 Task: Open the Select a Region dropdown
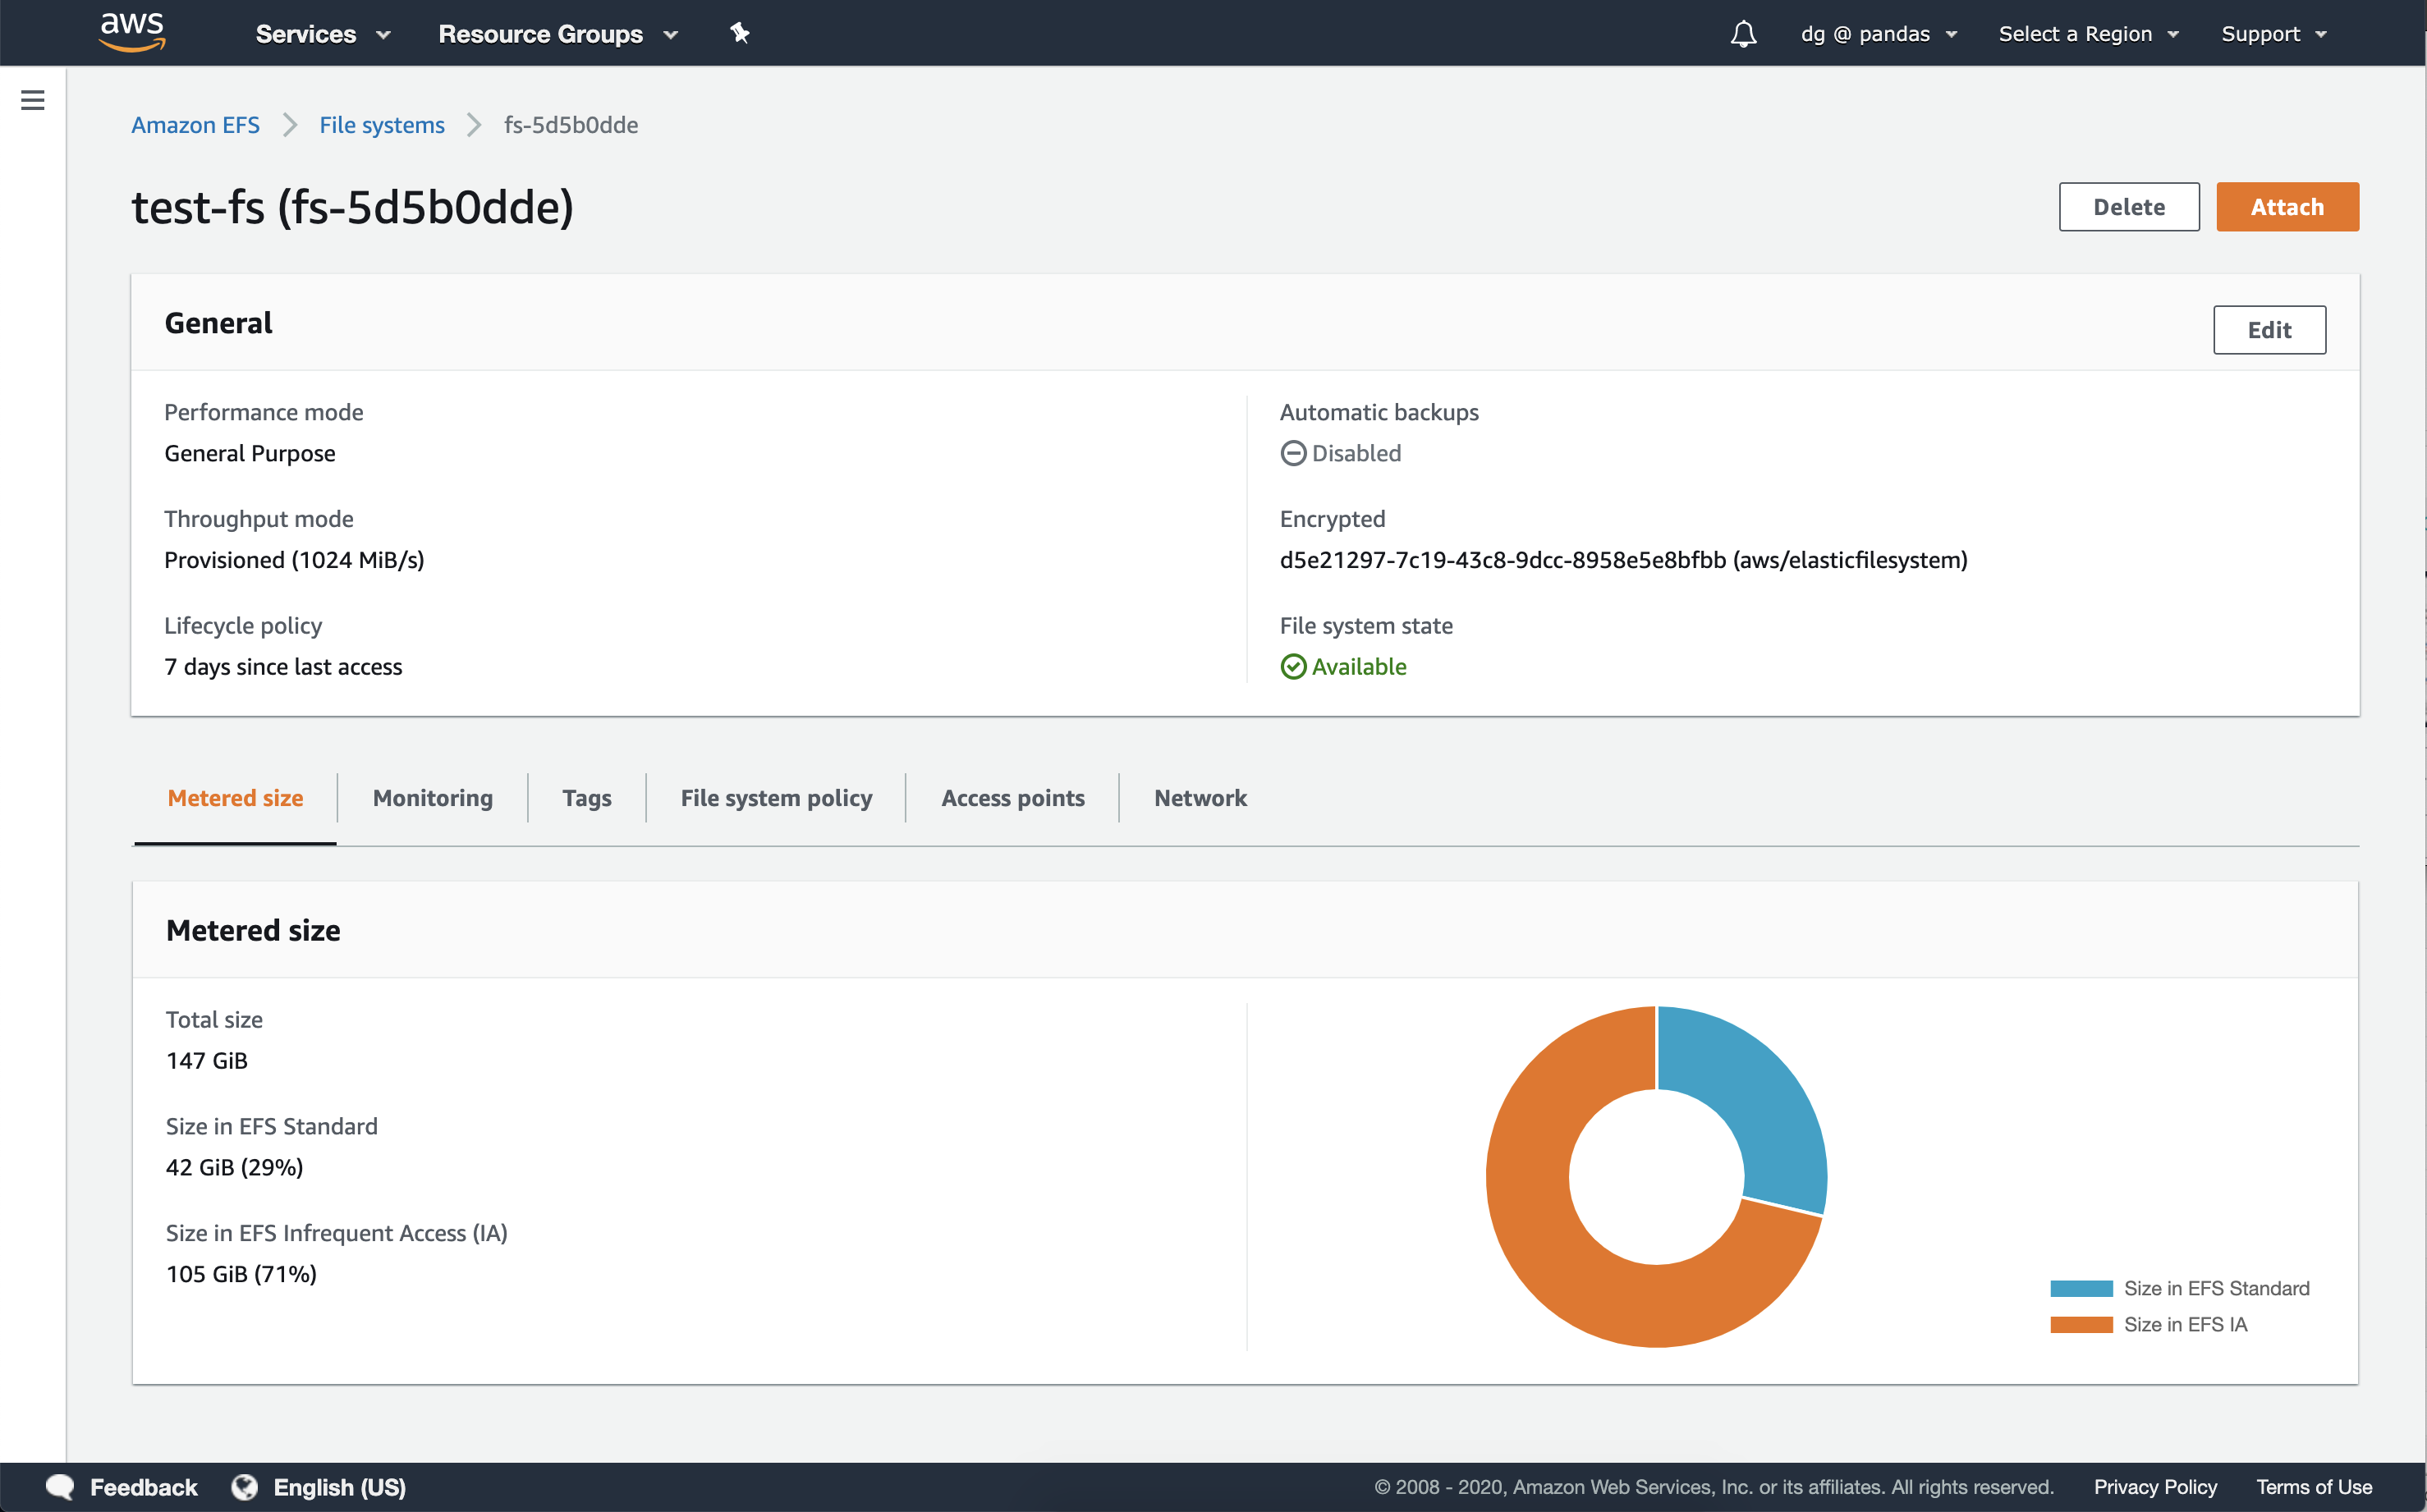coord(2088,34)
